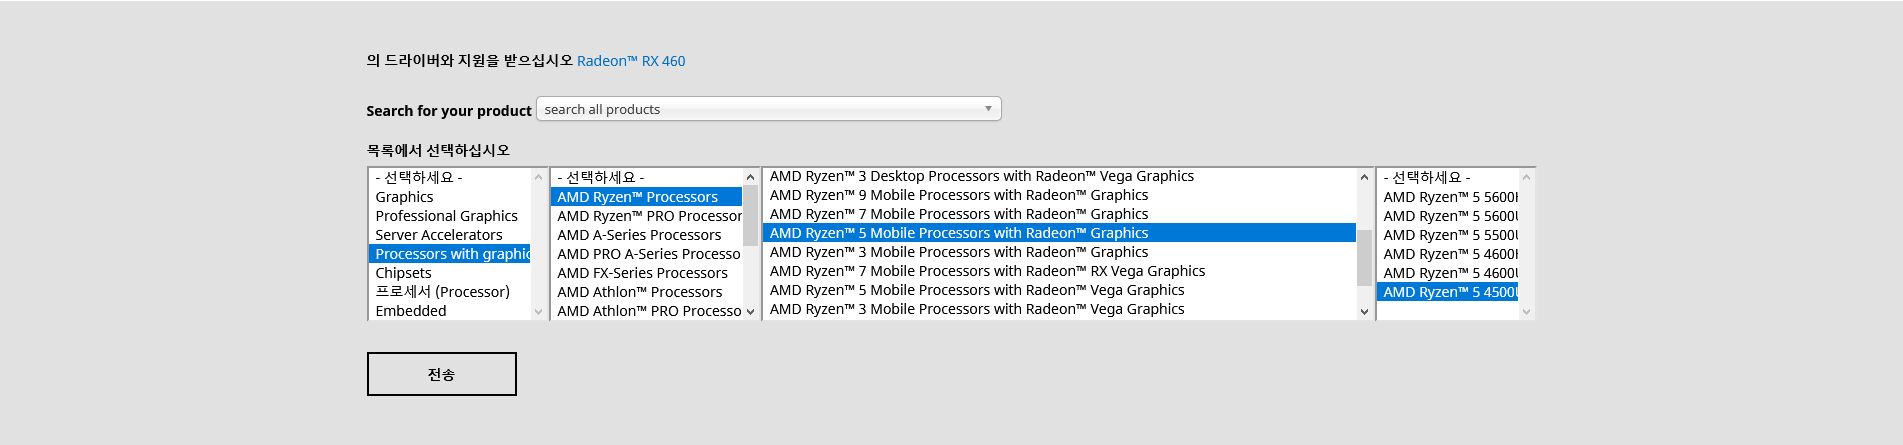The image size is (1903, 445).
Task: Click down arrow of product series list scrollbar
Action: [1365, 312]
